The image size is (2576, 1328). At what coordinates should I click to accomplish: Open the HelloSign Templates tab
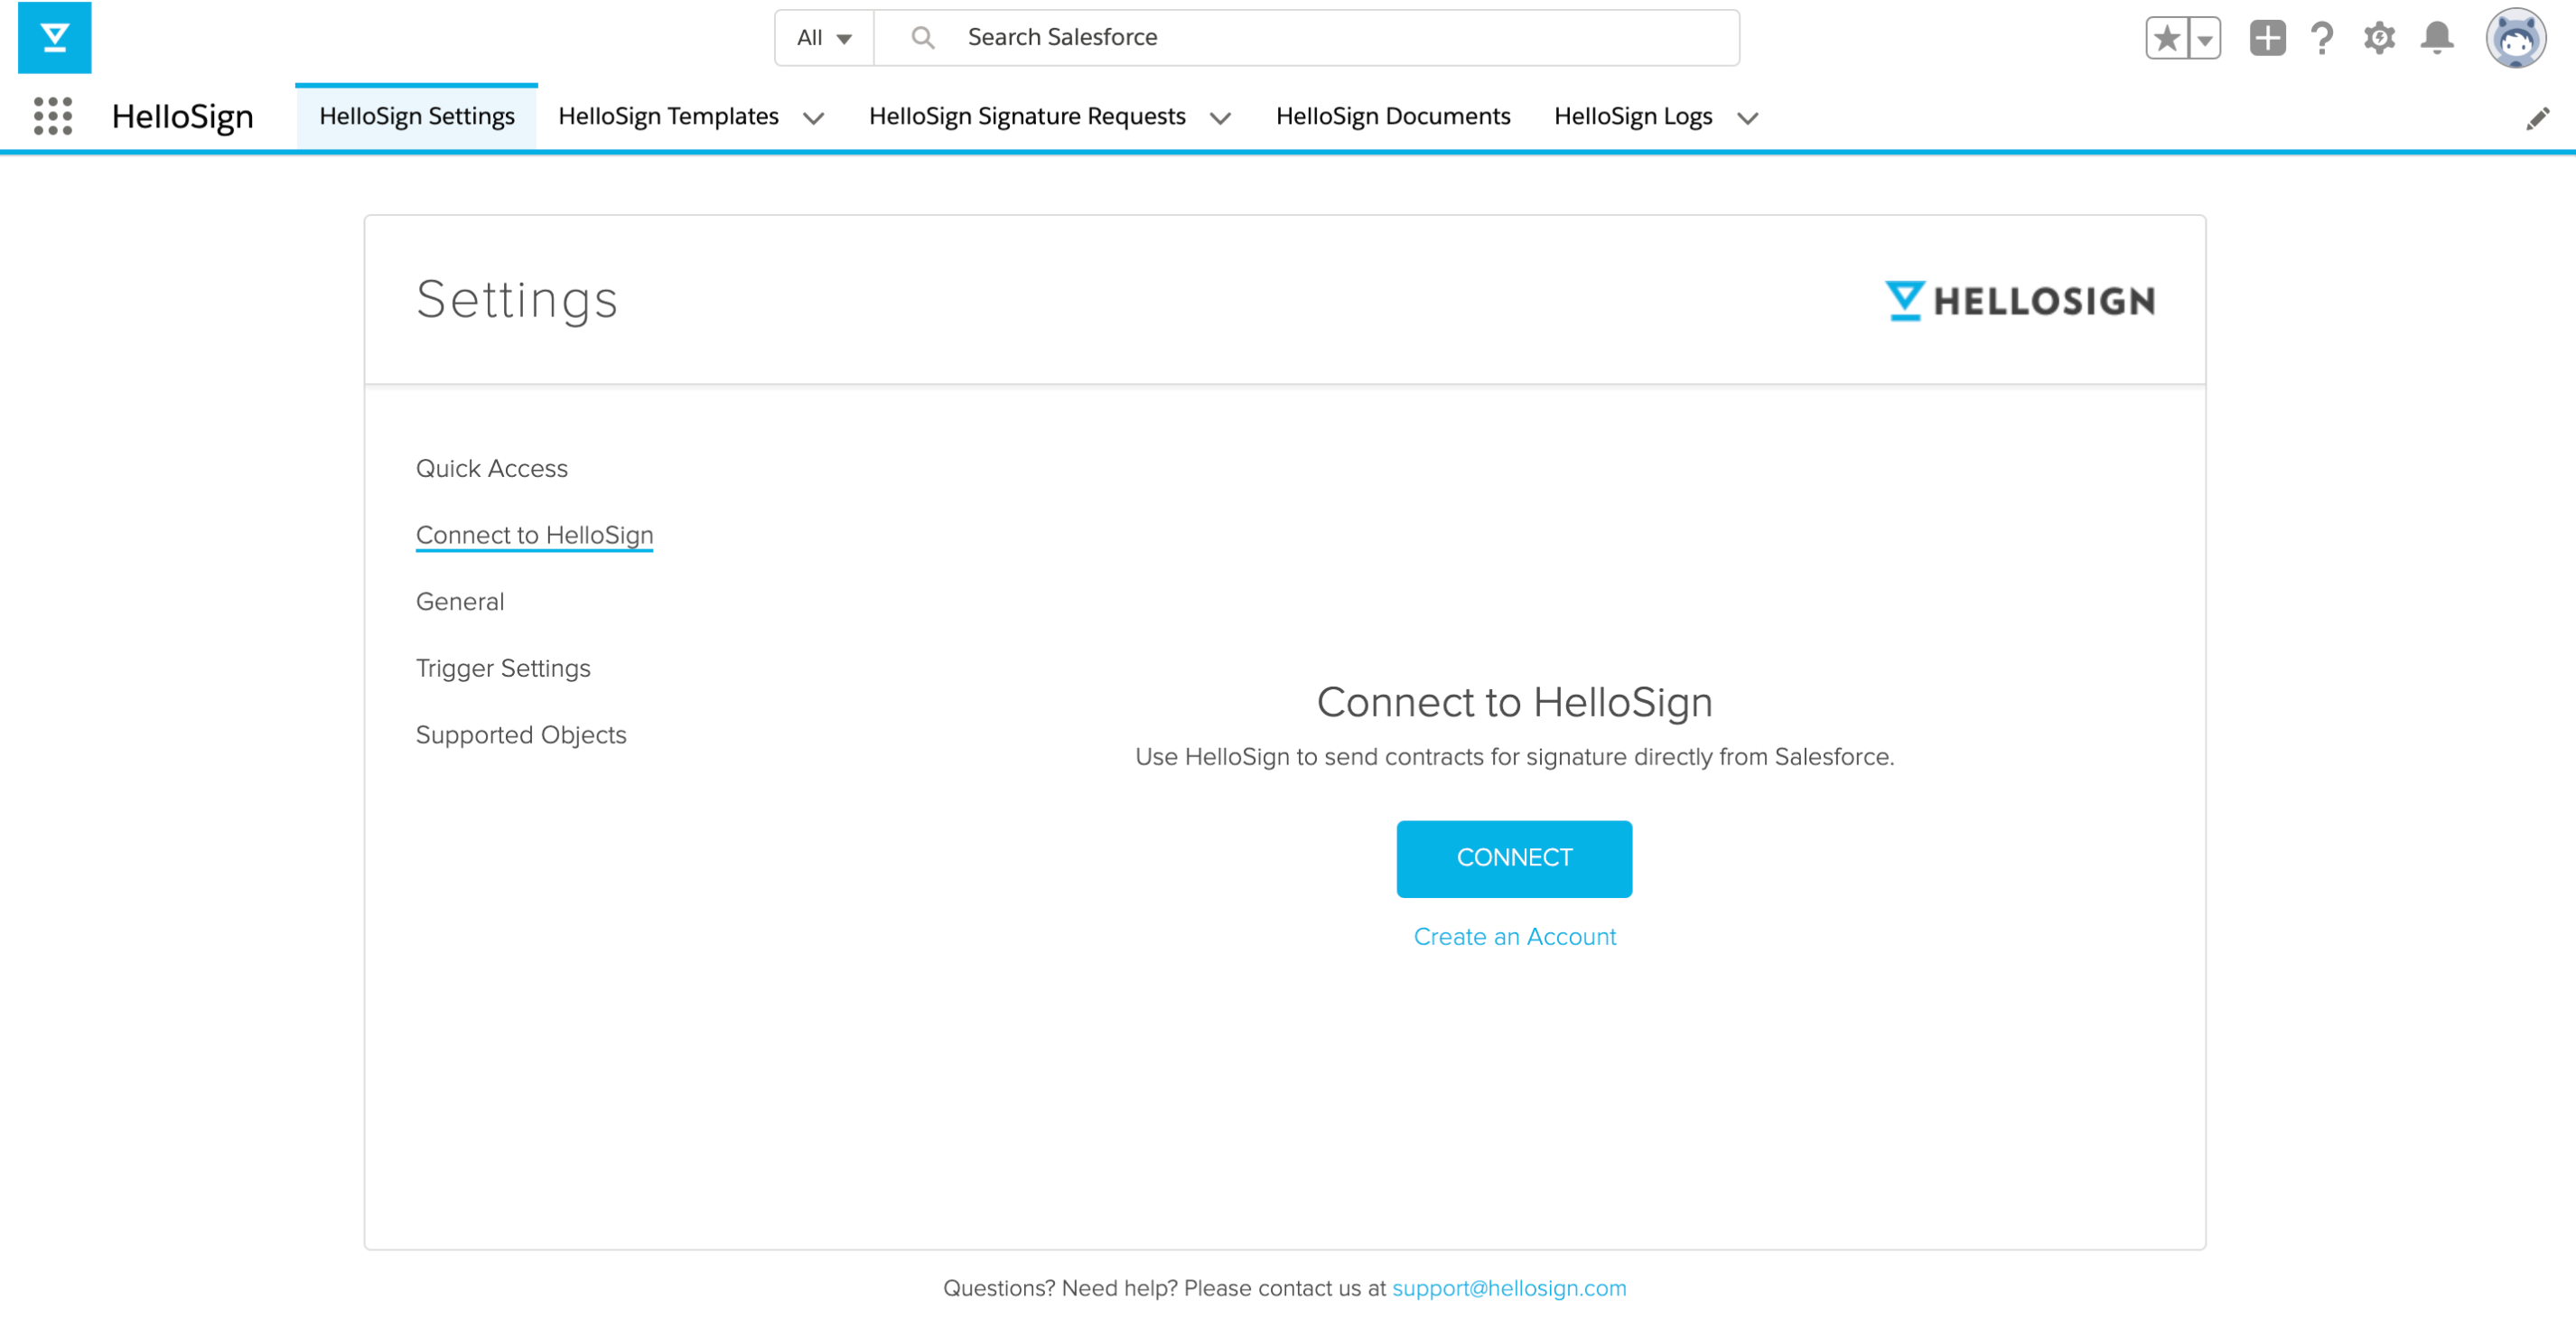pos(668,117)
